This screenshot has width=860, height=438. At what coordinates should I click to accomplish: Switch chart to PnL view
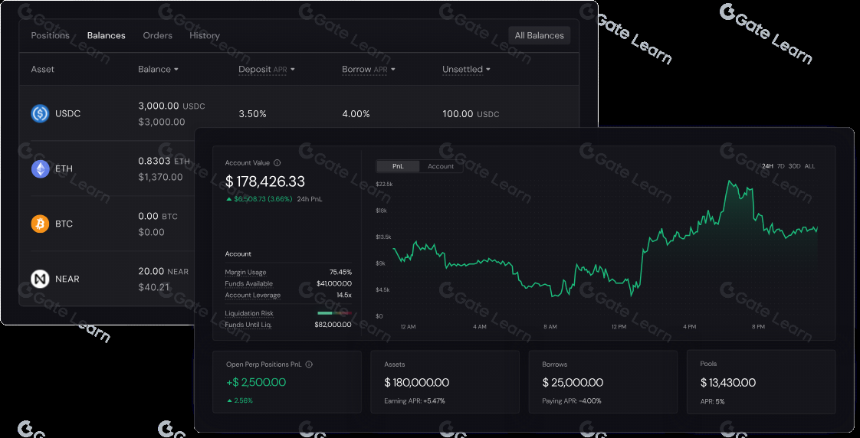pyautogui.click(x=398, y=166)
